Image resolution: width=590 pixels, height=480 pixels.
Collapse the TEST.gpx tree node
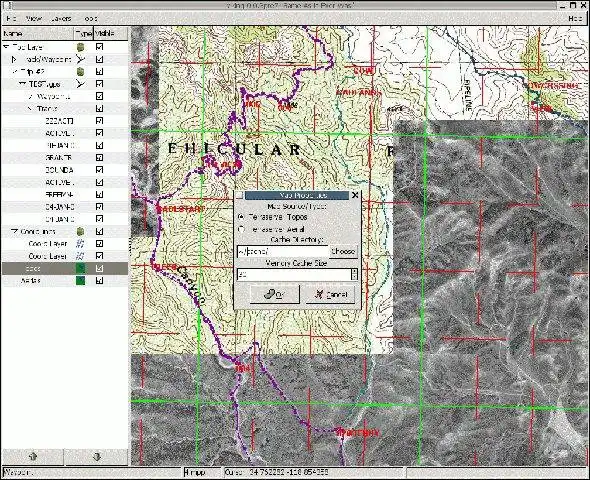point(23,84)
